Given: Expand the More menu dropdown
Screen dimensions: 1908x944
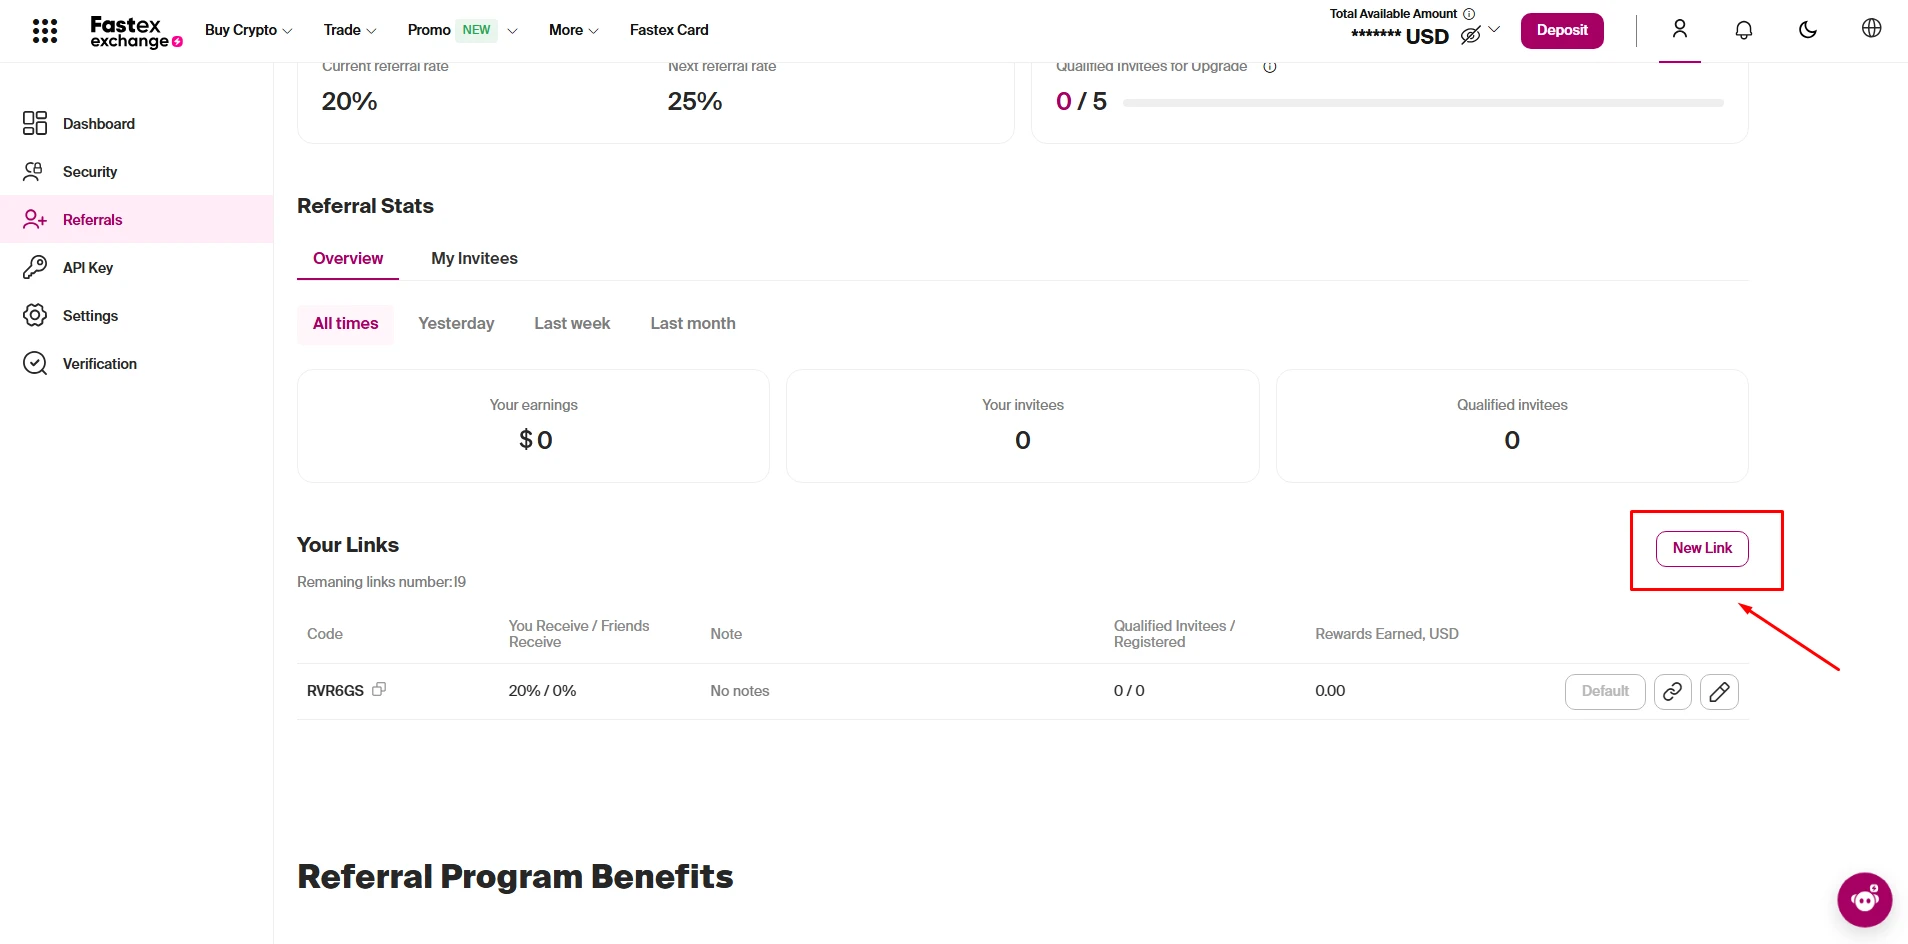Looking at the screenshot, I should coord(573,30).
